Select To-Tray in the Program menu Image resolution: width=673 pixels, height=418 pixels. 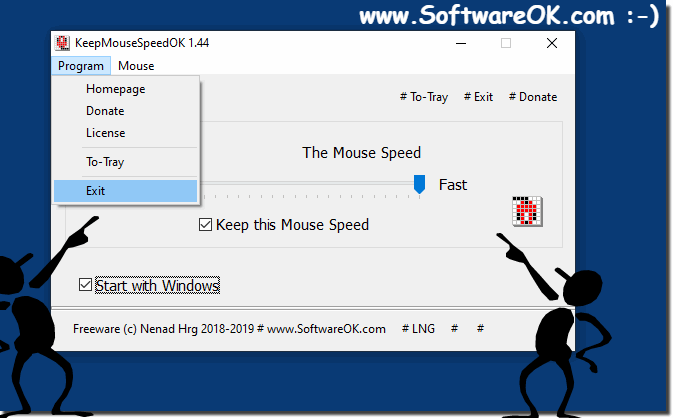[x=125, y=162]
